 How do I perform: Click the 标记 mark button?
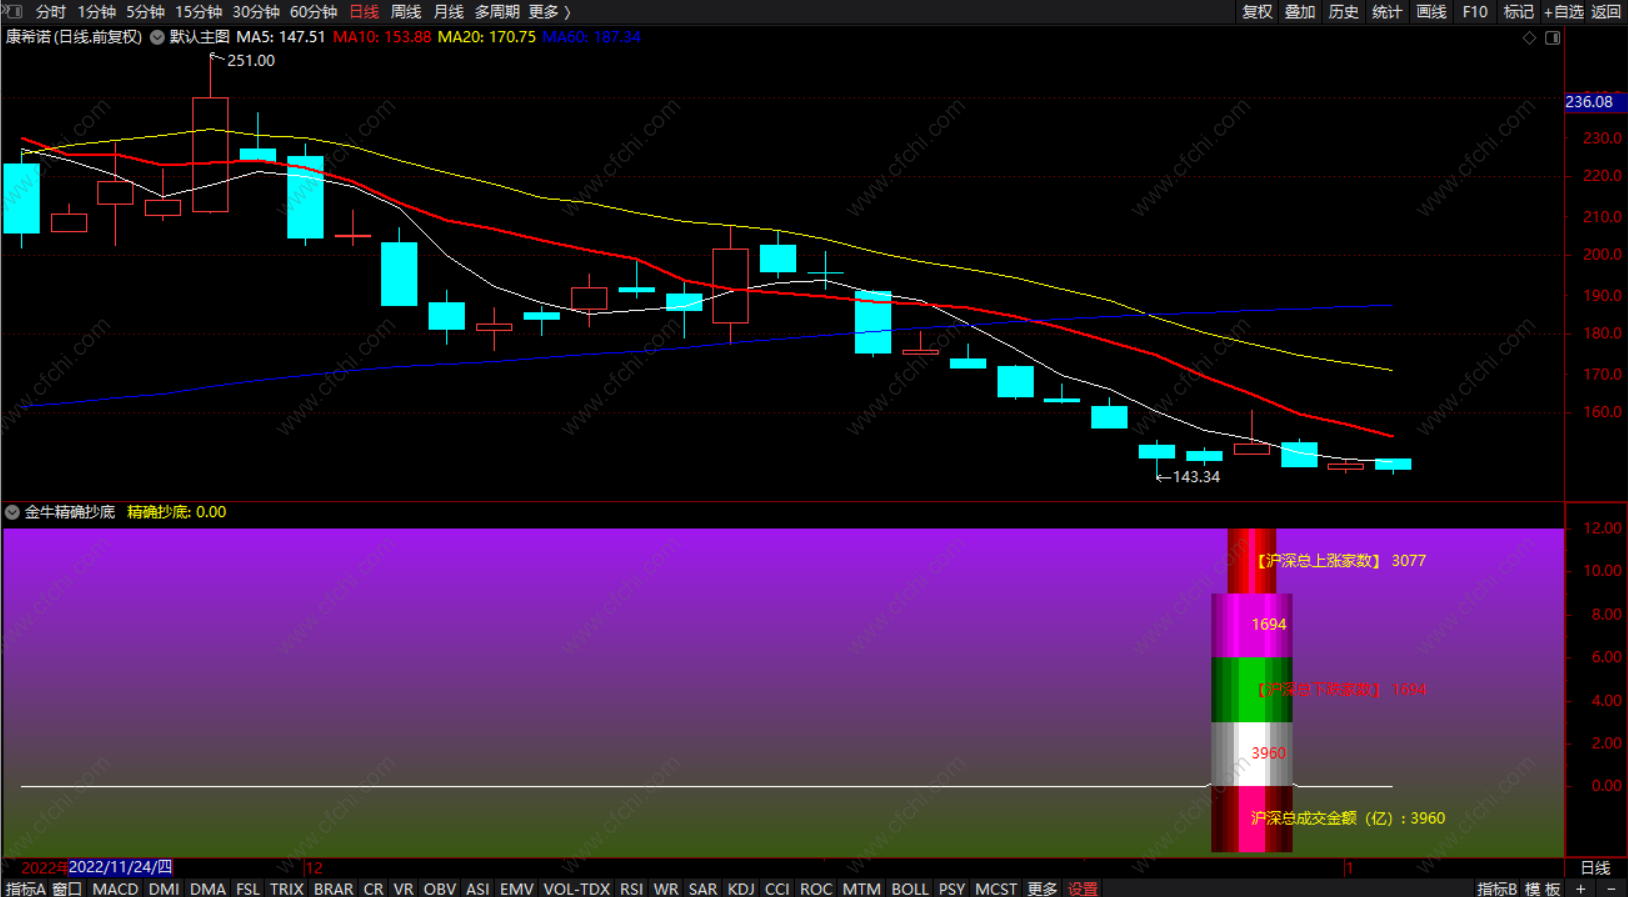pos(1518,12)
